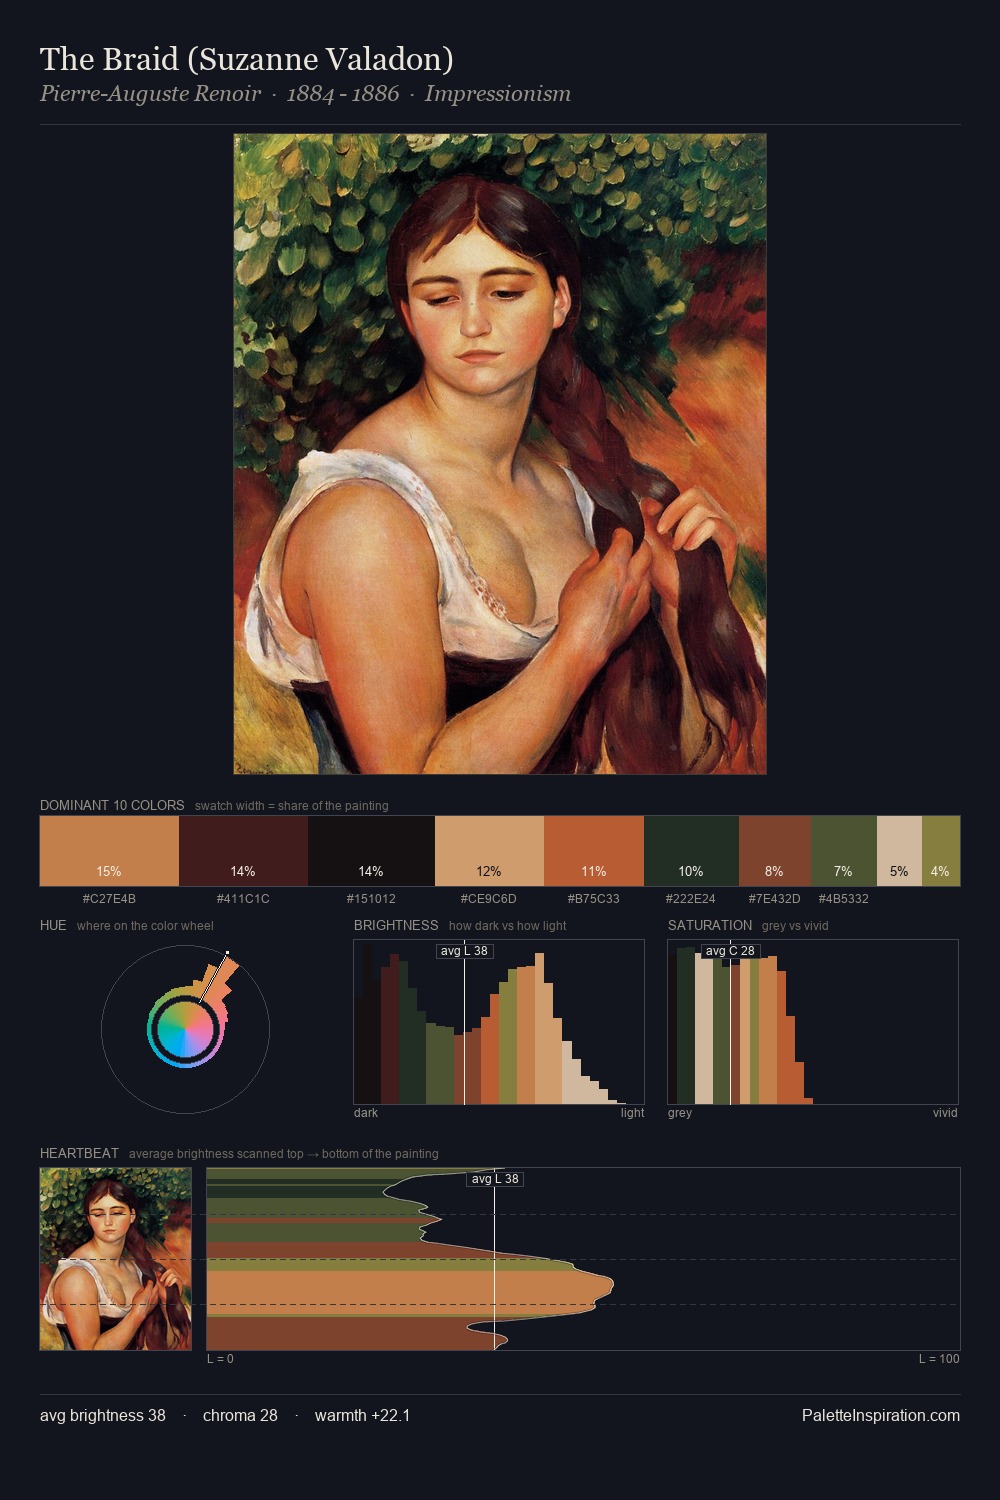The height and width of the screenshot is (1500, 1000).
Task: Click 'chroma 28' in the footer
Action: (x=240, y=1415)
